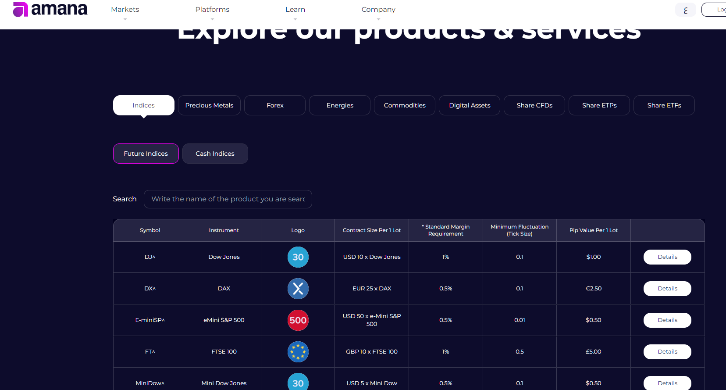This screenshot has width=726, height=390.
Task: Click the €2.50 pip value cell
Action: tap(594, 289)
